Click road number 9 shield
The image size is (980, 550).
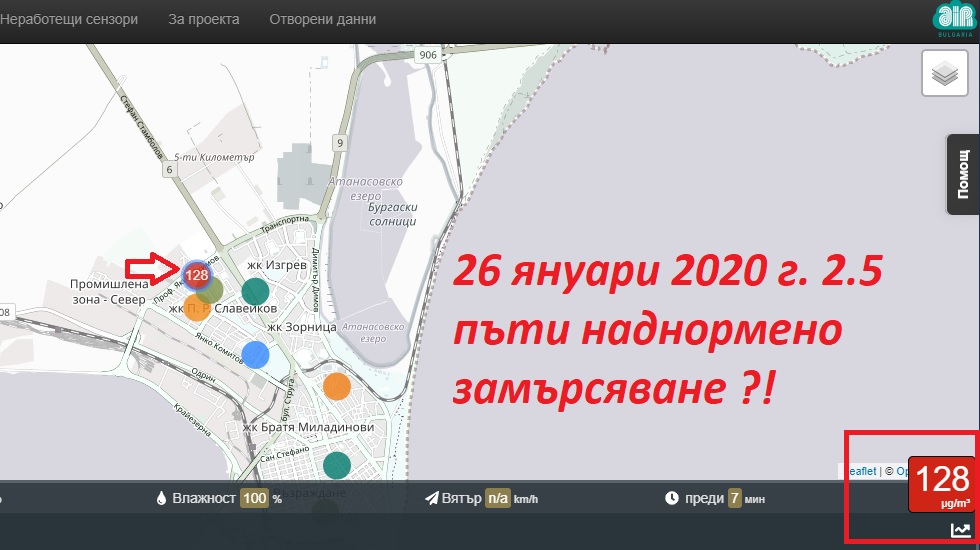pos(340,143)
